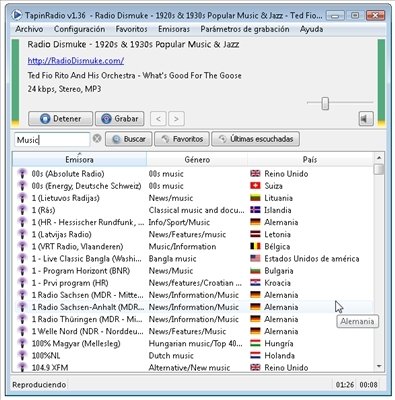
Task: Click the Latvian flag next to Letonia
Action: tap(255, 234)
